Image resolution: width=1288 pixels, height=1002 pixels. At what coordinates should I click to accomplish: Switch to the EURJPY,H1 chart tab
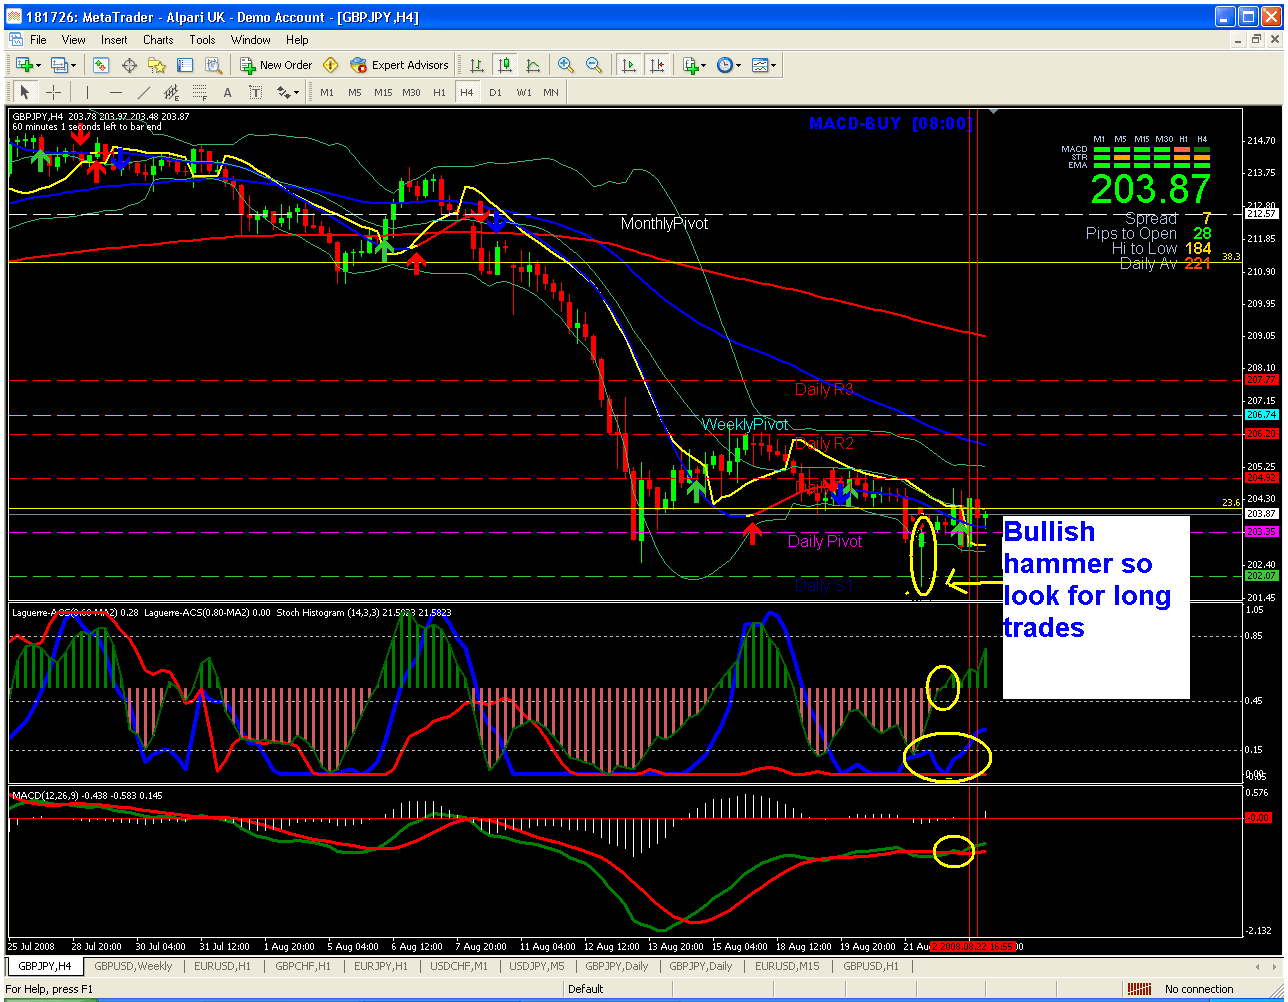coord(381,966)
